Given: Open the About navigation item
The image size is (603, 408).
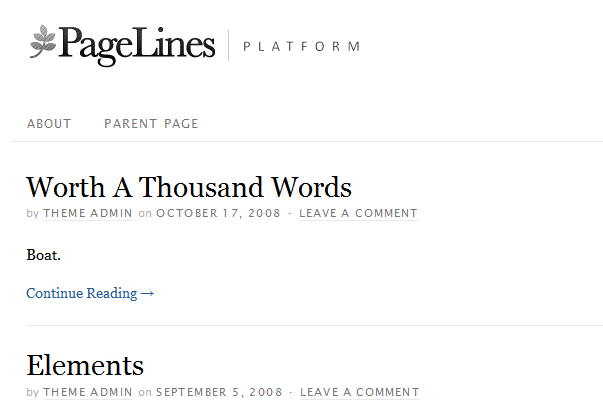Looking at the screenshot, I should [49, 124].
